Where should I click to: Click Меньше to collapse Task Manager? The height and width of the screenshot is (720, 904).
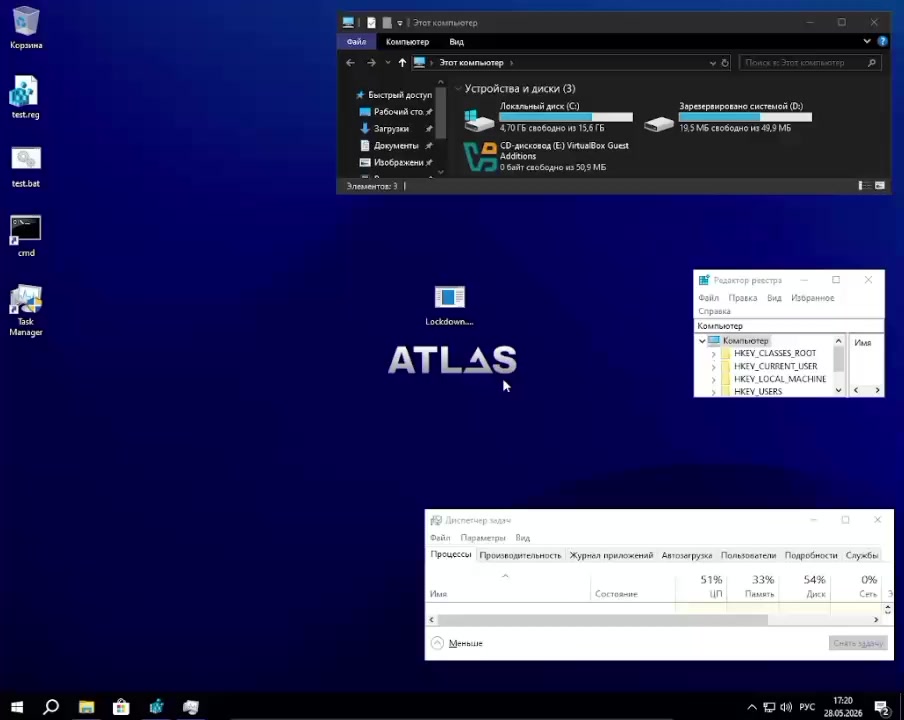click(457, 643)
